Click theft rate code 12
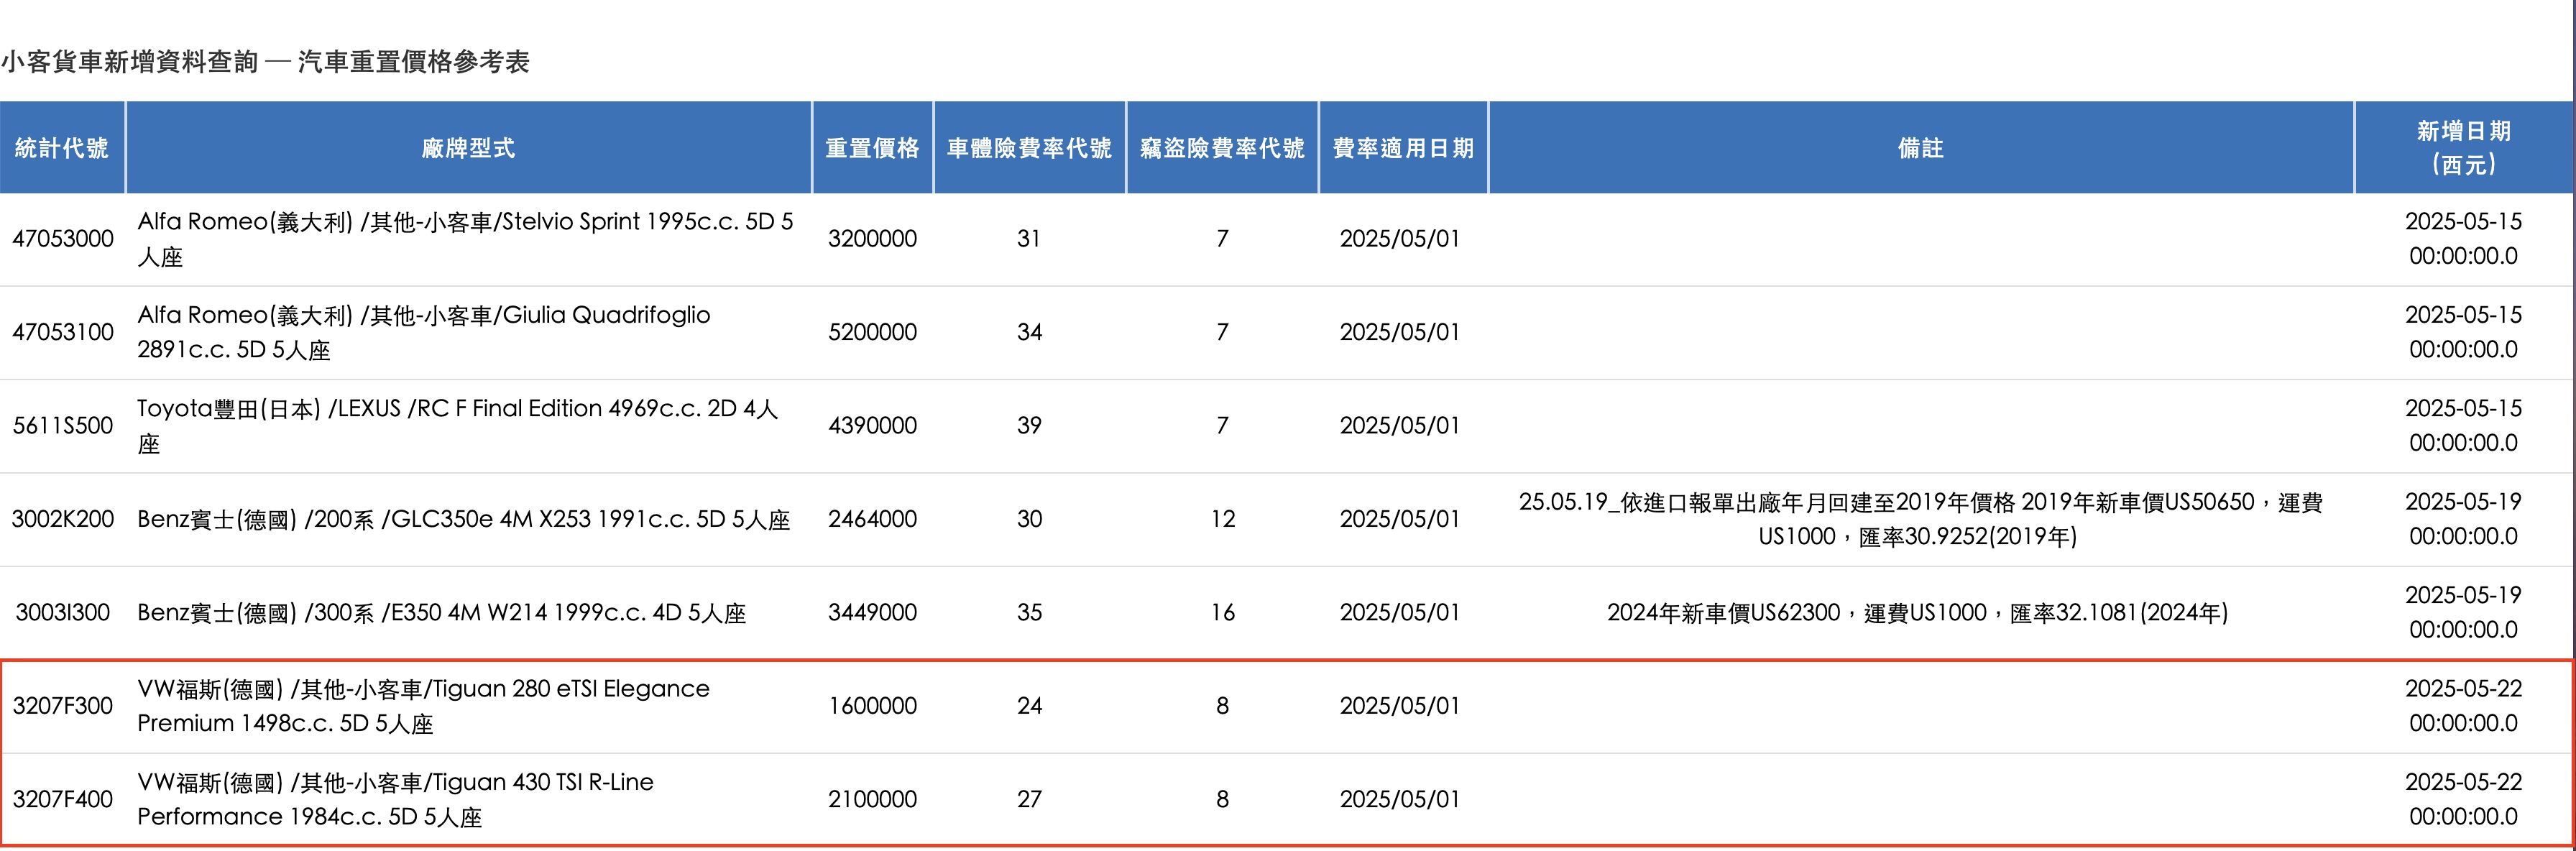Image resolution: width=2576 pixels, height=851 pixels. tap(1222, 519)
